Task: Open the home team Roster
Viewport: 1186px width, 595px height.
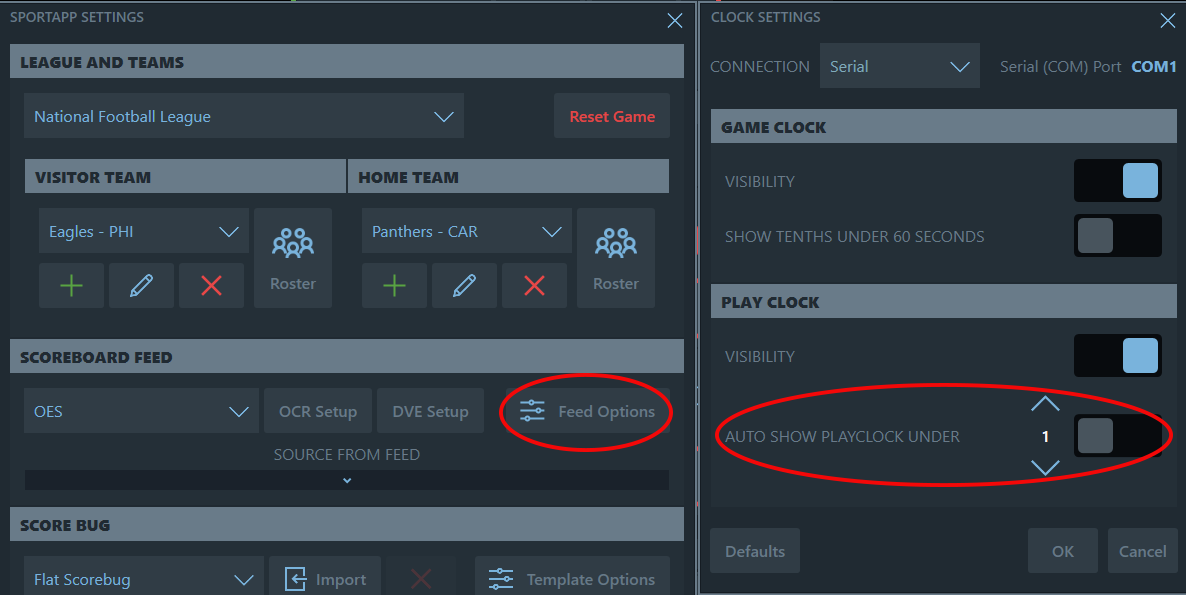Action: coord(616,258)
